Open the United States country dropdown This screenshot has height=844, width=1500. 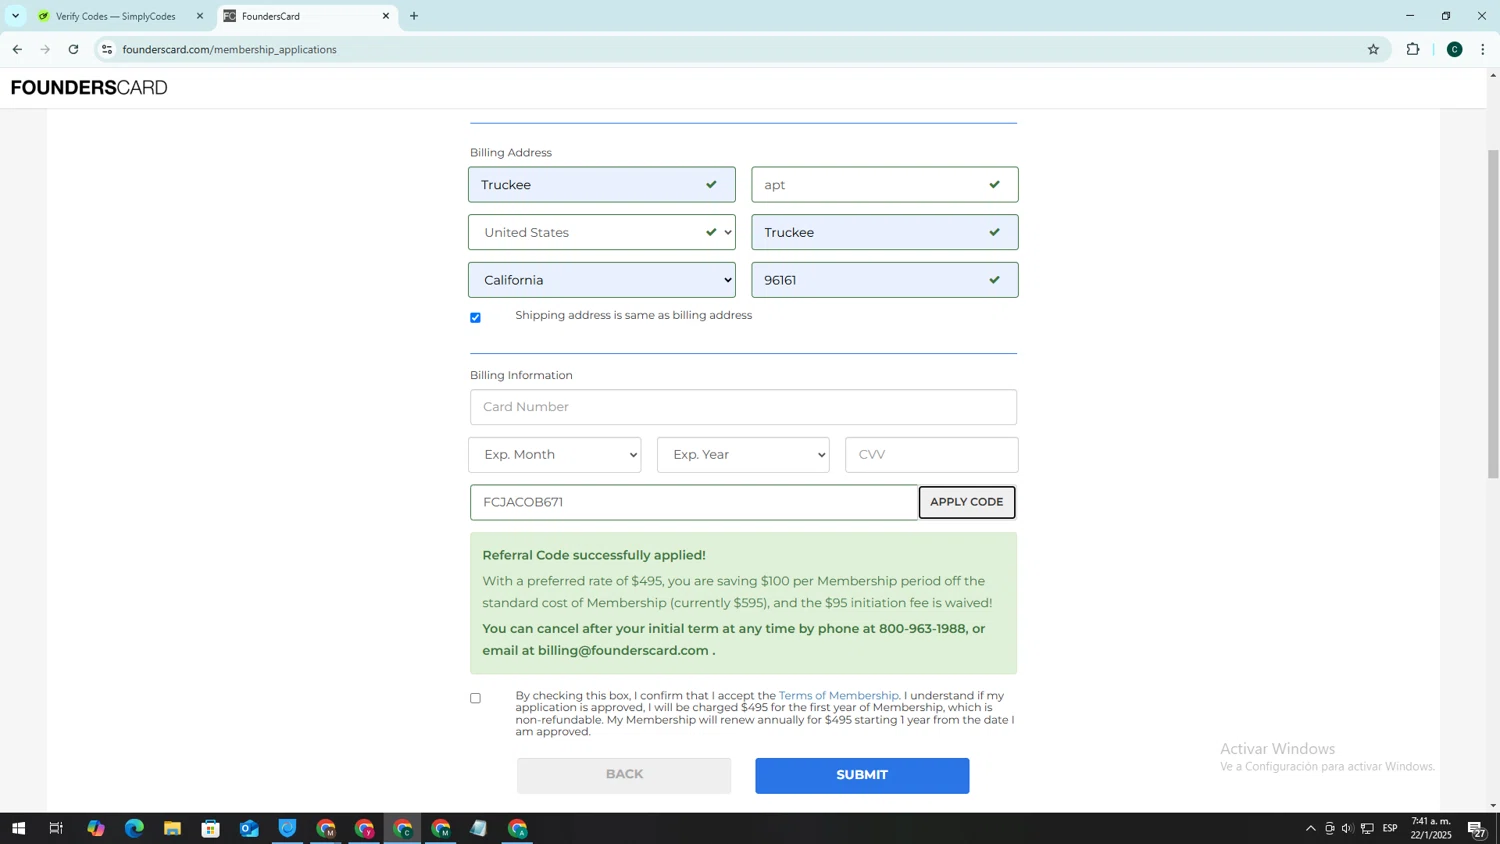click(602, 232)
